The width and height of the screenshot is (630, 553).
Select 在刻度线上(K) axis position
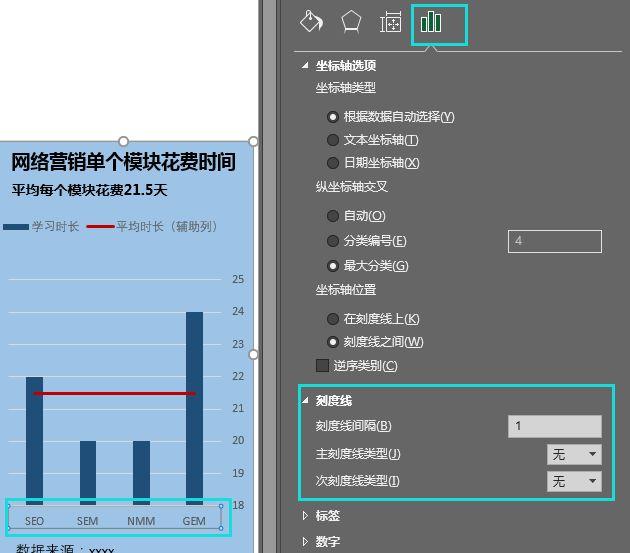pos(373,319)
